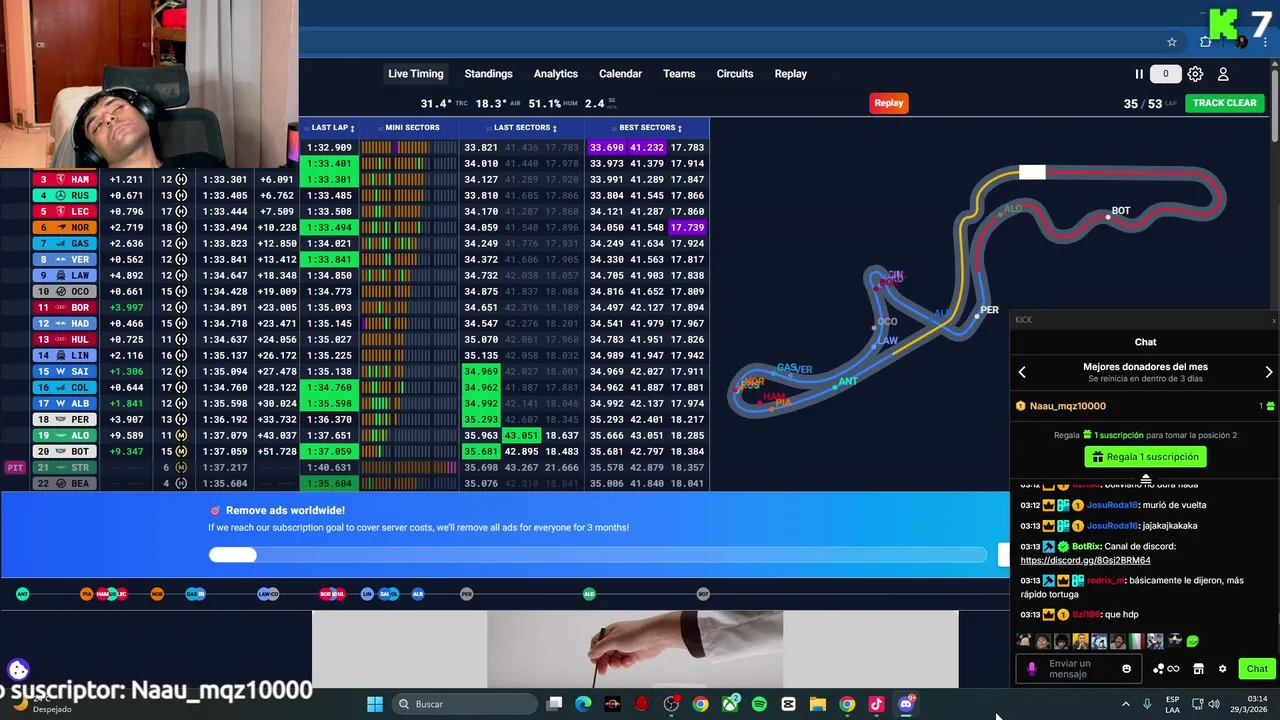Open the chat shop store icon
1280x720 pixels.
pyautogui.click(x=1198, y=669)
